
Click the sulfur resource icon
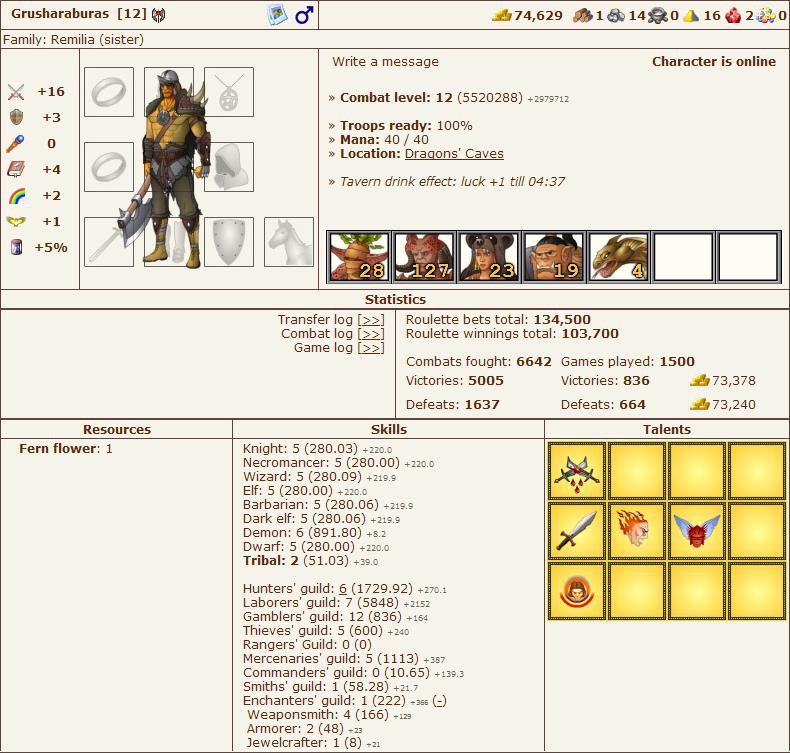coord(690,16)
